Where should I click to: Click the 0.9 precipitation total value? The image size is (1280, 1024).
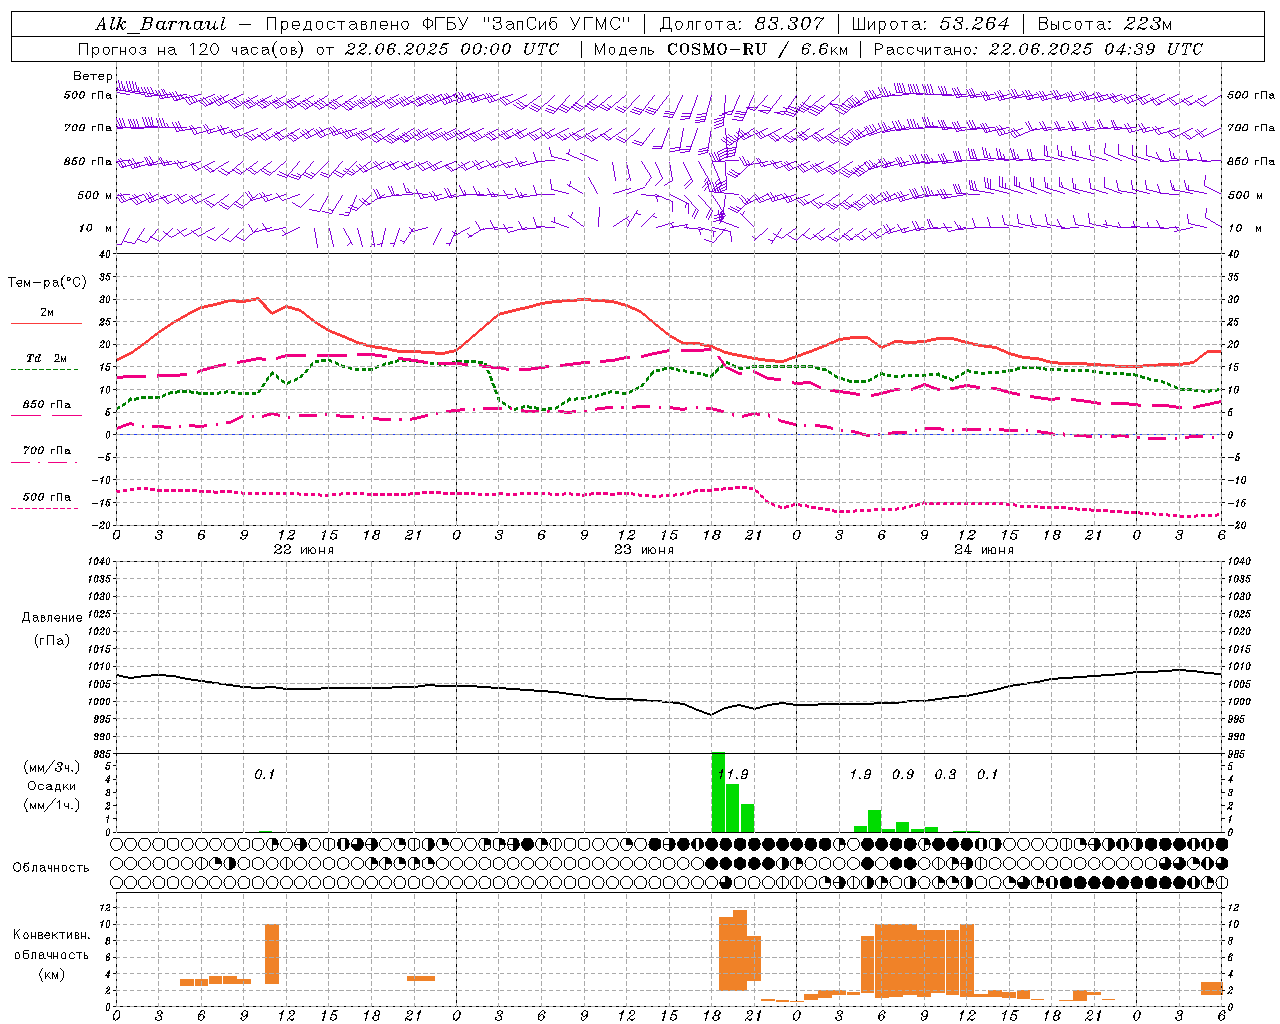tap(903, 775)
